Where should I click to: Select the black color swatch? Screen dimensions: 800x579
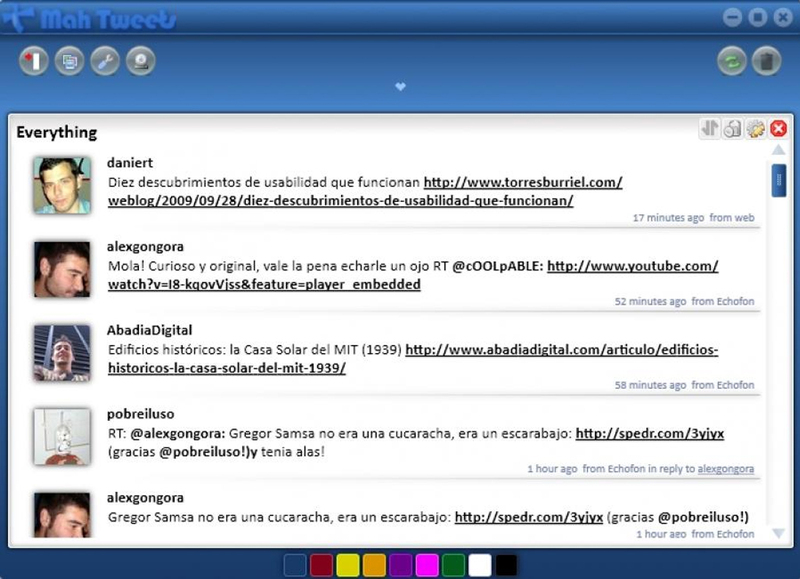(506, 565)
